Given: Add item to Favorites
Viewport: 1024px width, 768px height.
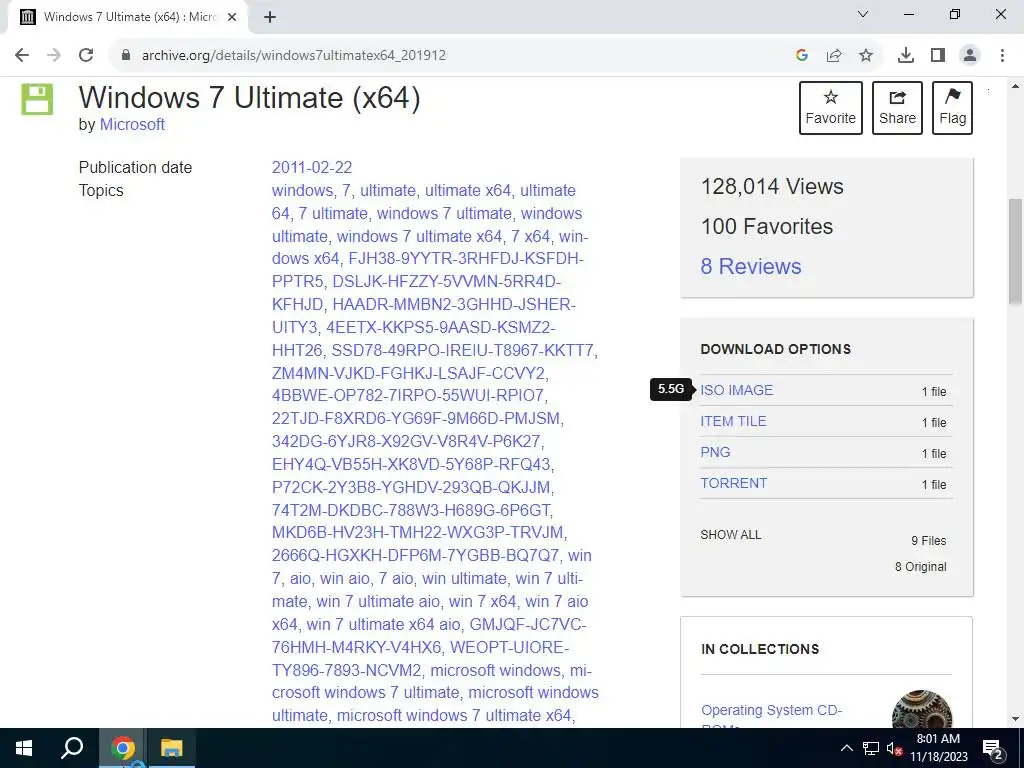Looking at the screenshot, I should pyautogui.click(x=831, y=108).
